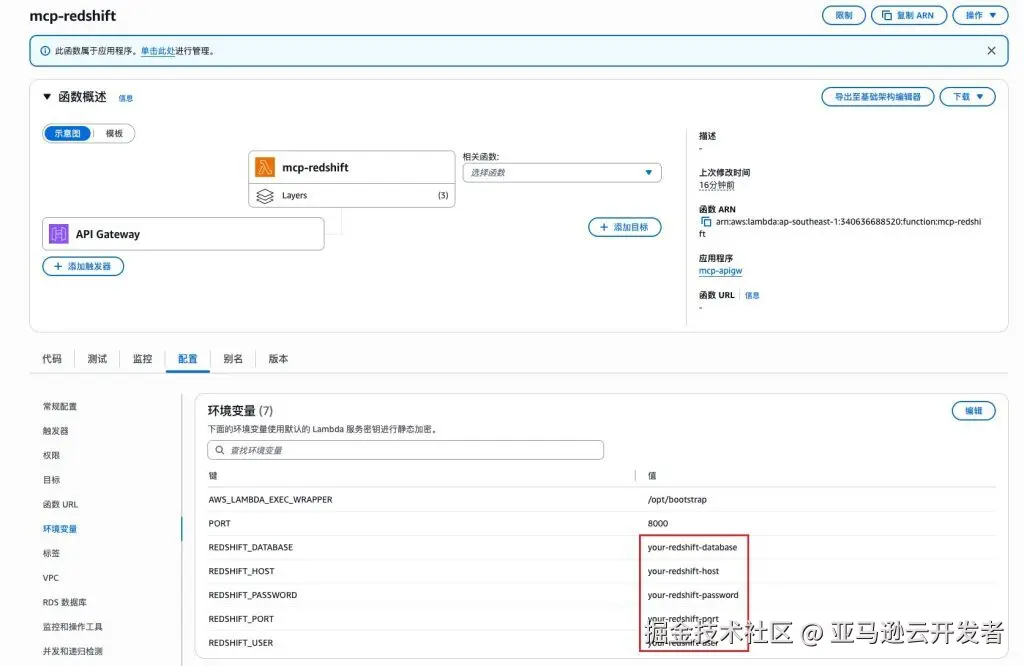The image size is (1024, 666).
Task: Select 目标 in the configuration sidebar
Action: tap(51, 480)
